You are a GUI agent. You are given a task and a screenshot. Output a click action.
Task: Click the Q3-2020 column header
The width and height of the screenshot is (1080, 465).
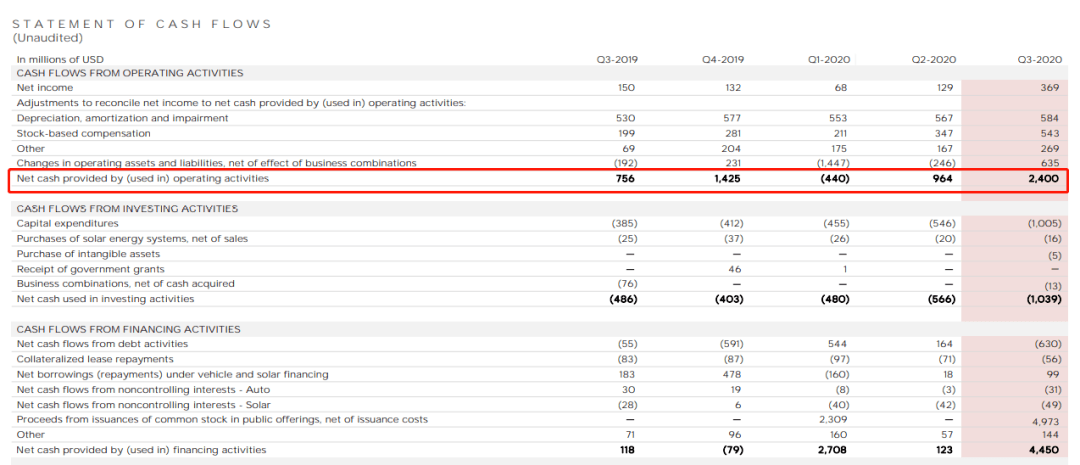(x=1039, y=60)
